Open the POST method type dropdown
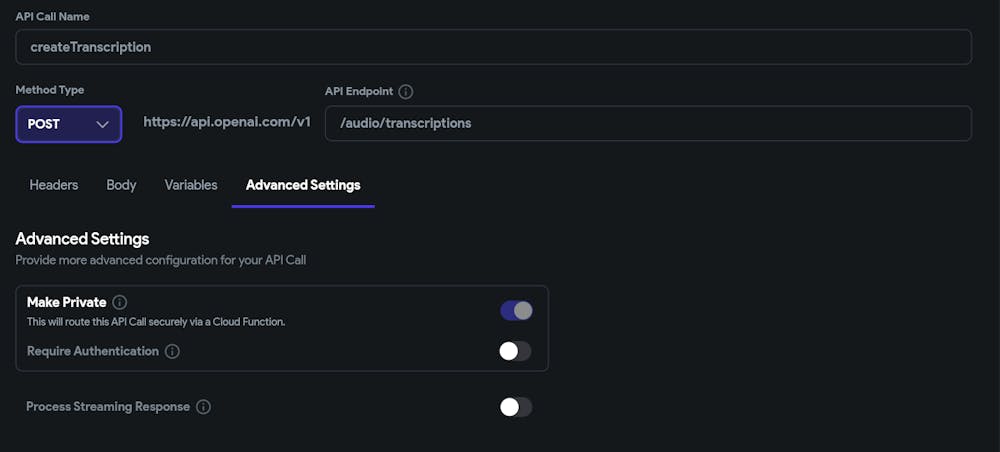This screenshot has height=452, width=1000. click(x=68, y=124)
